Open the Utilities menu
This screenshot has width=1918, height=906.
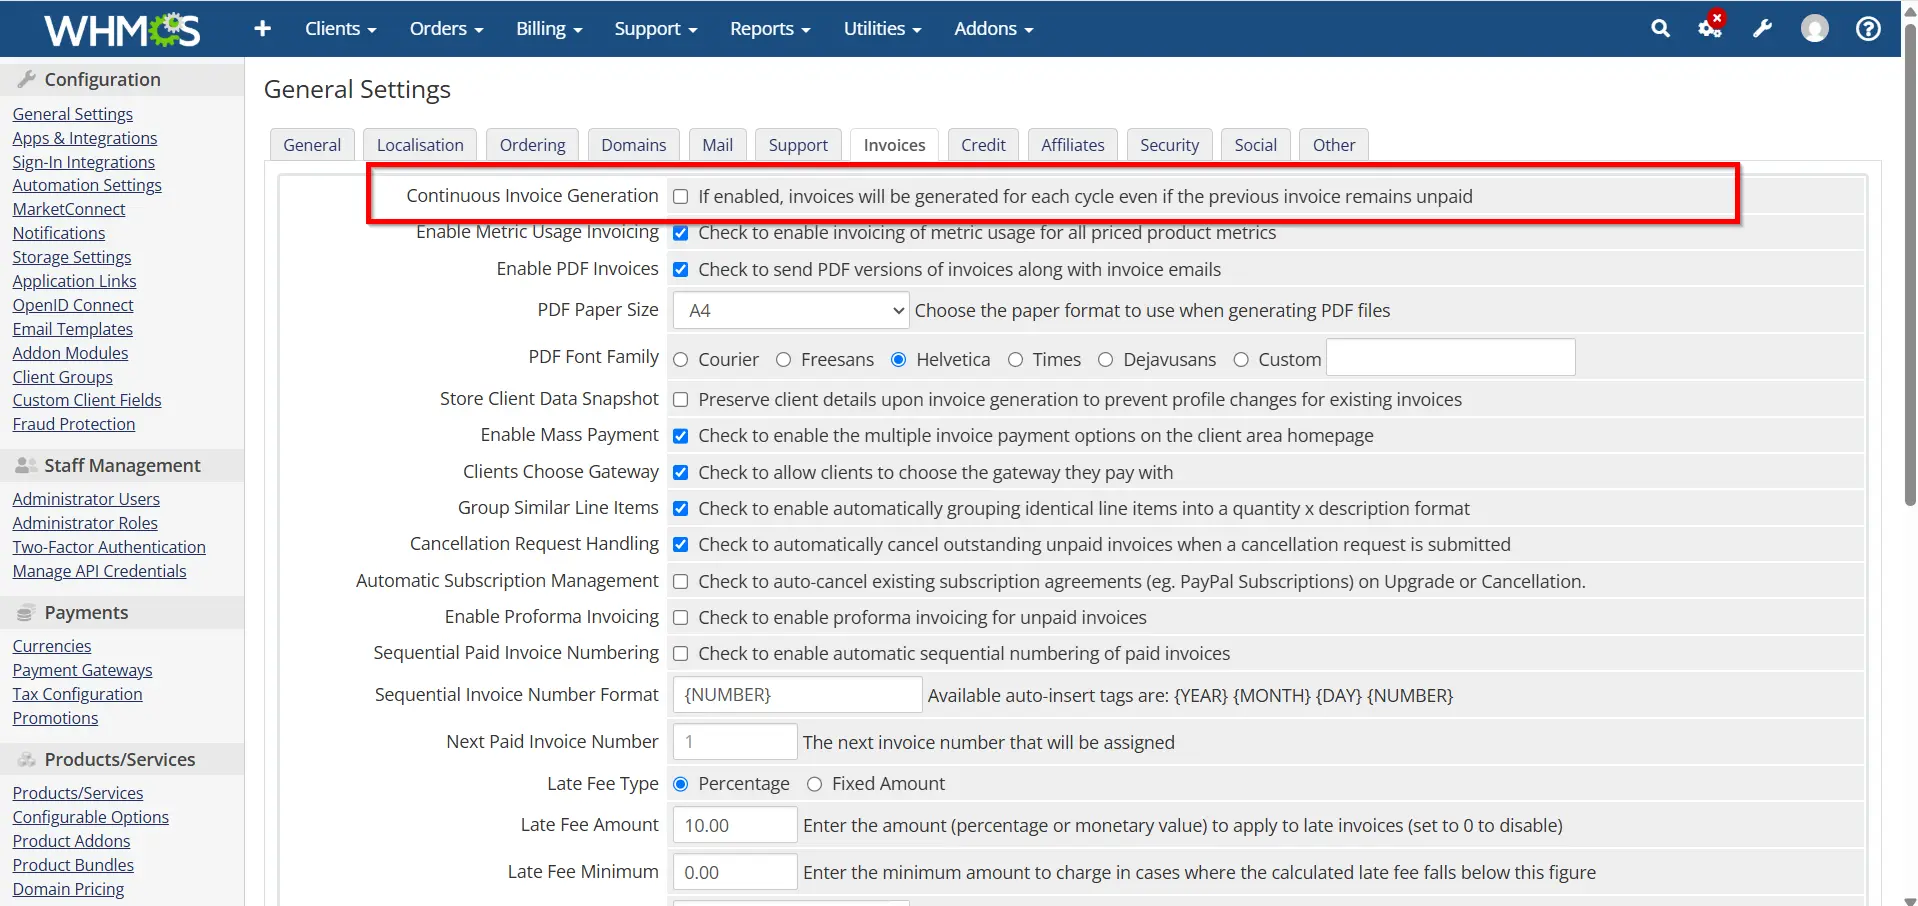point(882,29)
